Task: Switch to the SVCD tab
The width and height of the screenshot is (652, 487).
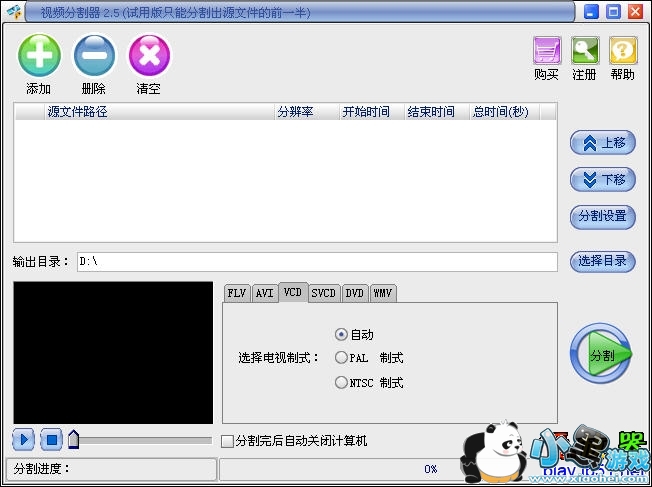Action: coord(324,294)
